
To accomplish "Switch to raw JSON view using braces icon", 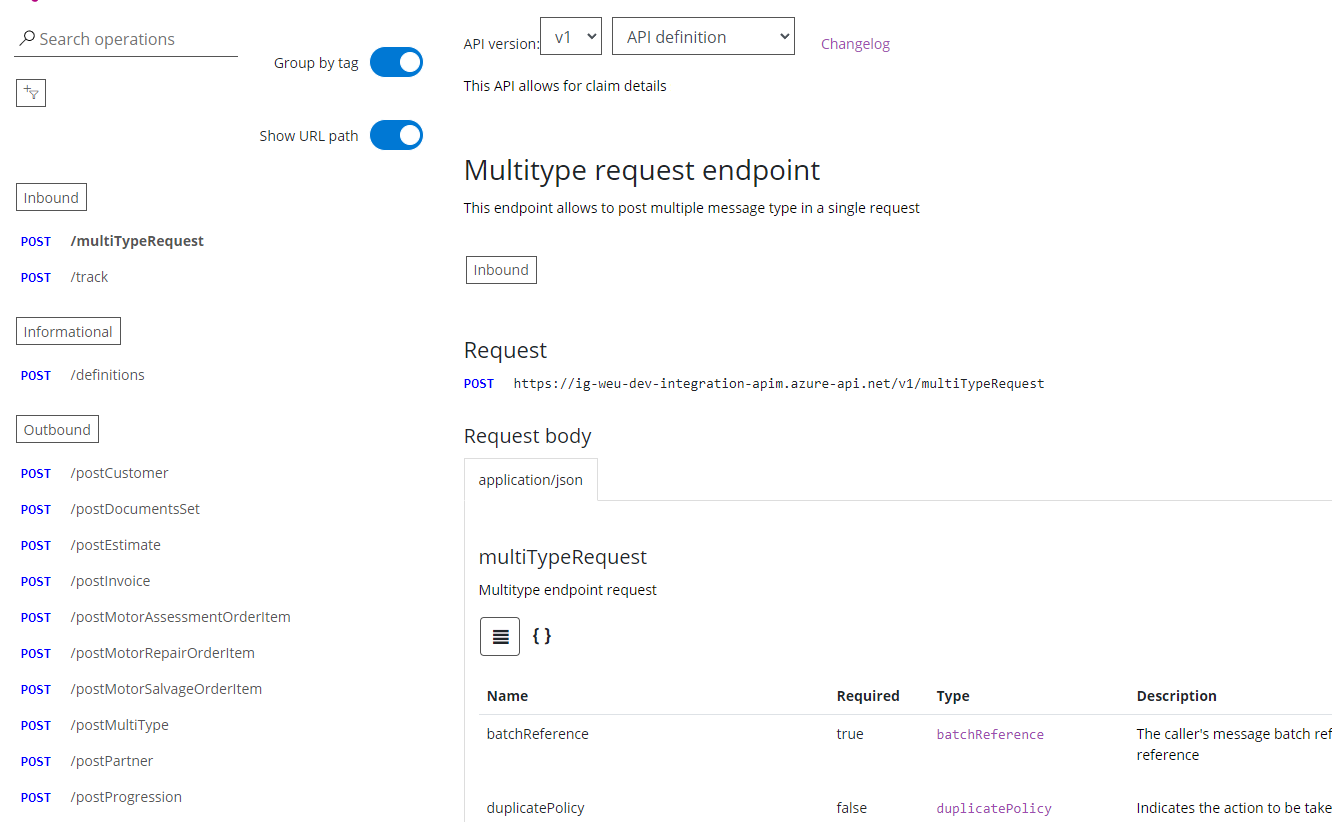I will pos(541,636).
